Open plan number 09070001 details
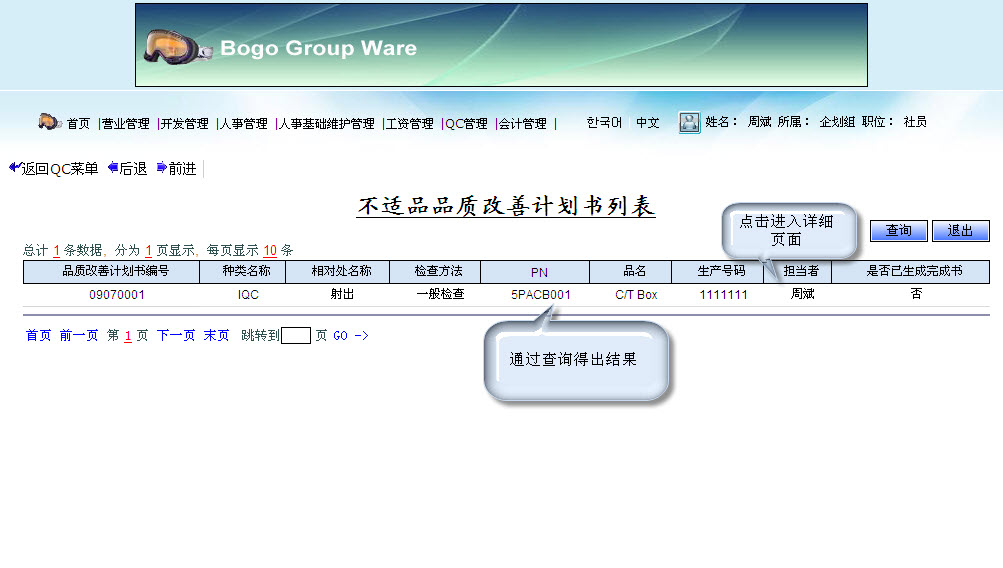 click(x=117, y=295)
